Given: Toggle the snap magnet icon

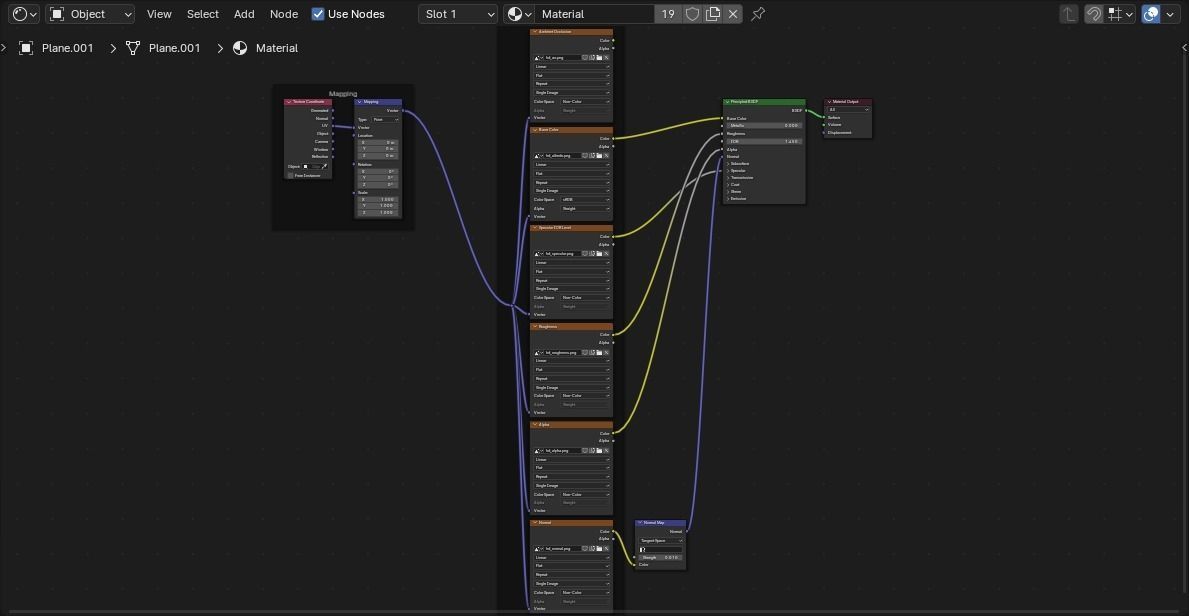Looking at the screenshot, I should pyautogui.click(x=1093, y=14).
